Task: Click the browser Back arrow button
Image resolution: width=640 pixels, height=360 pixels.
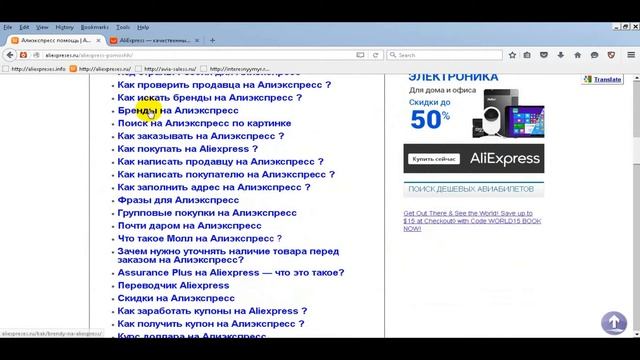Action: 10,55
